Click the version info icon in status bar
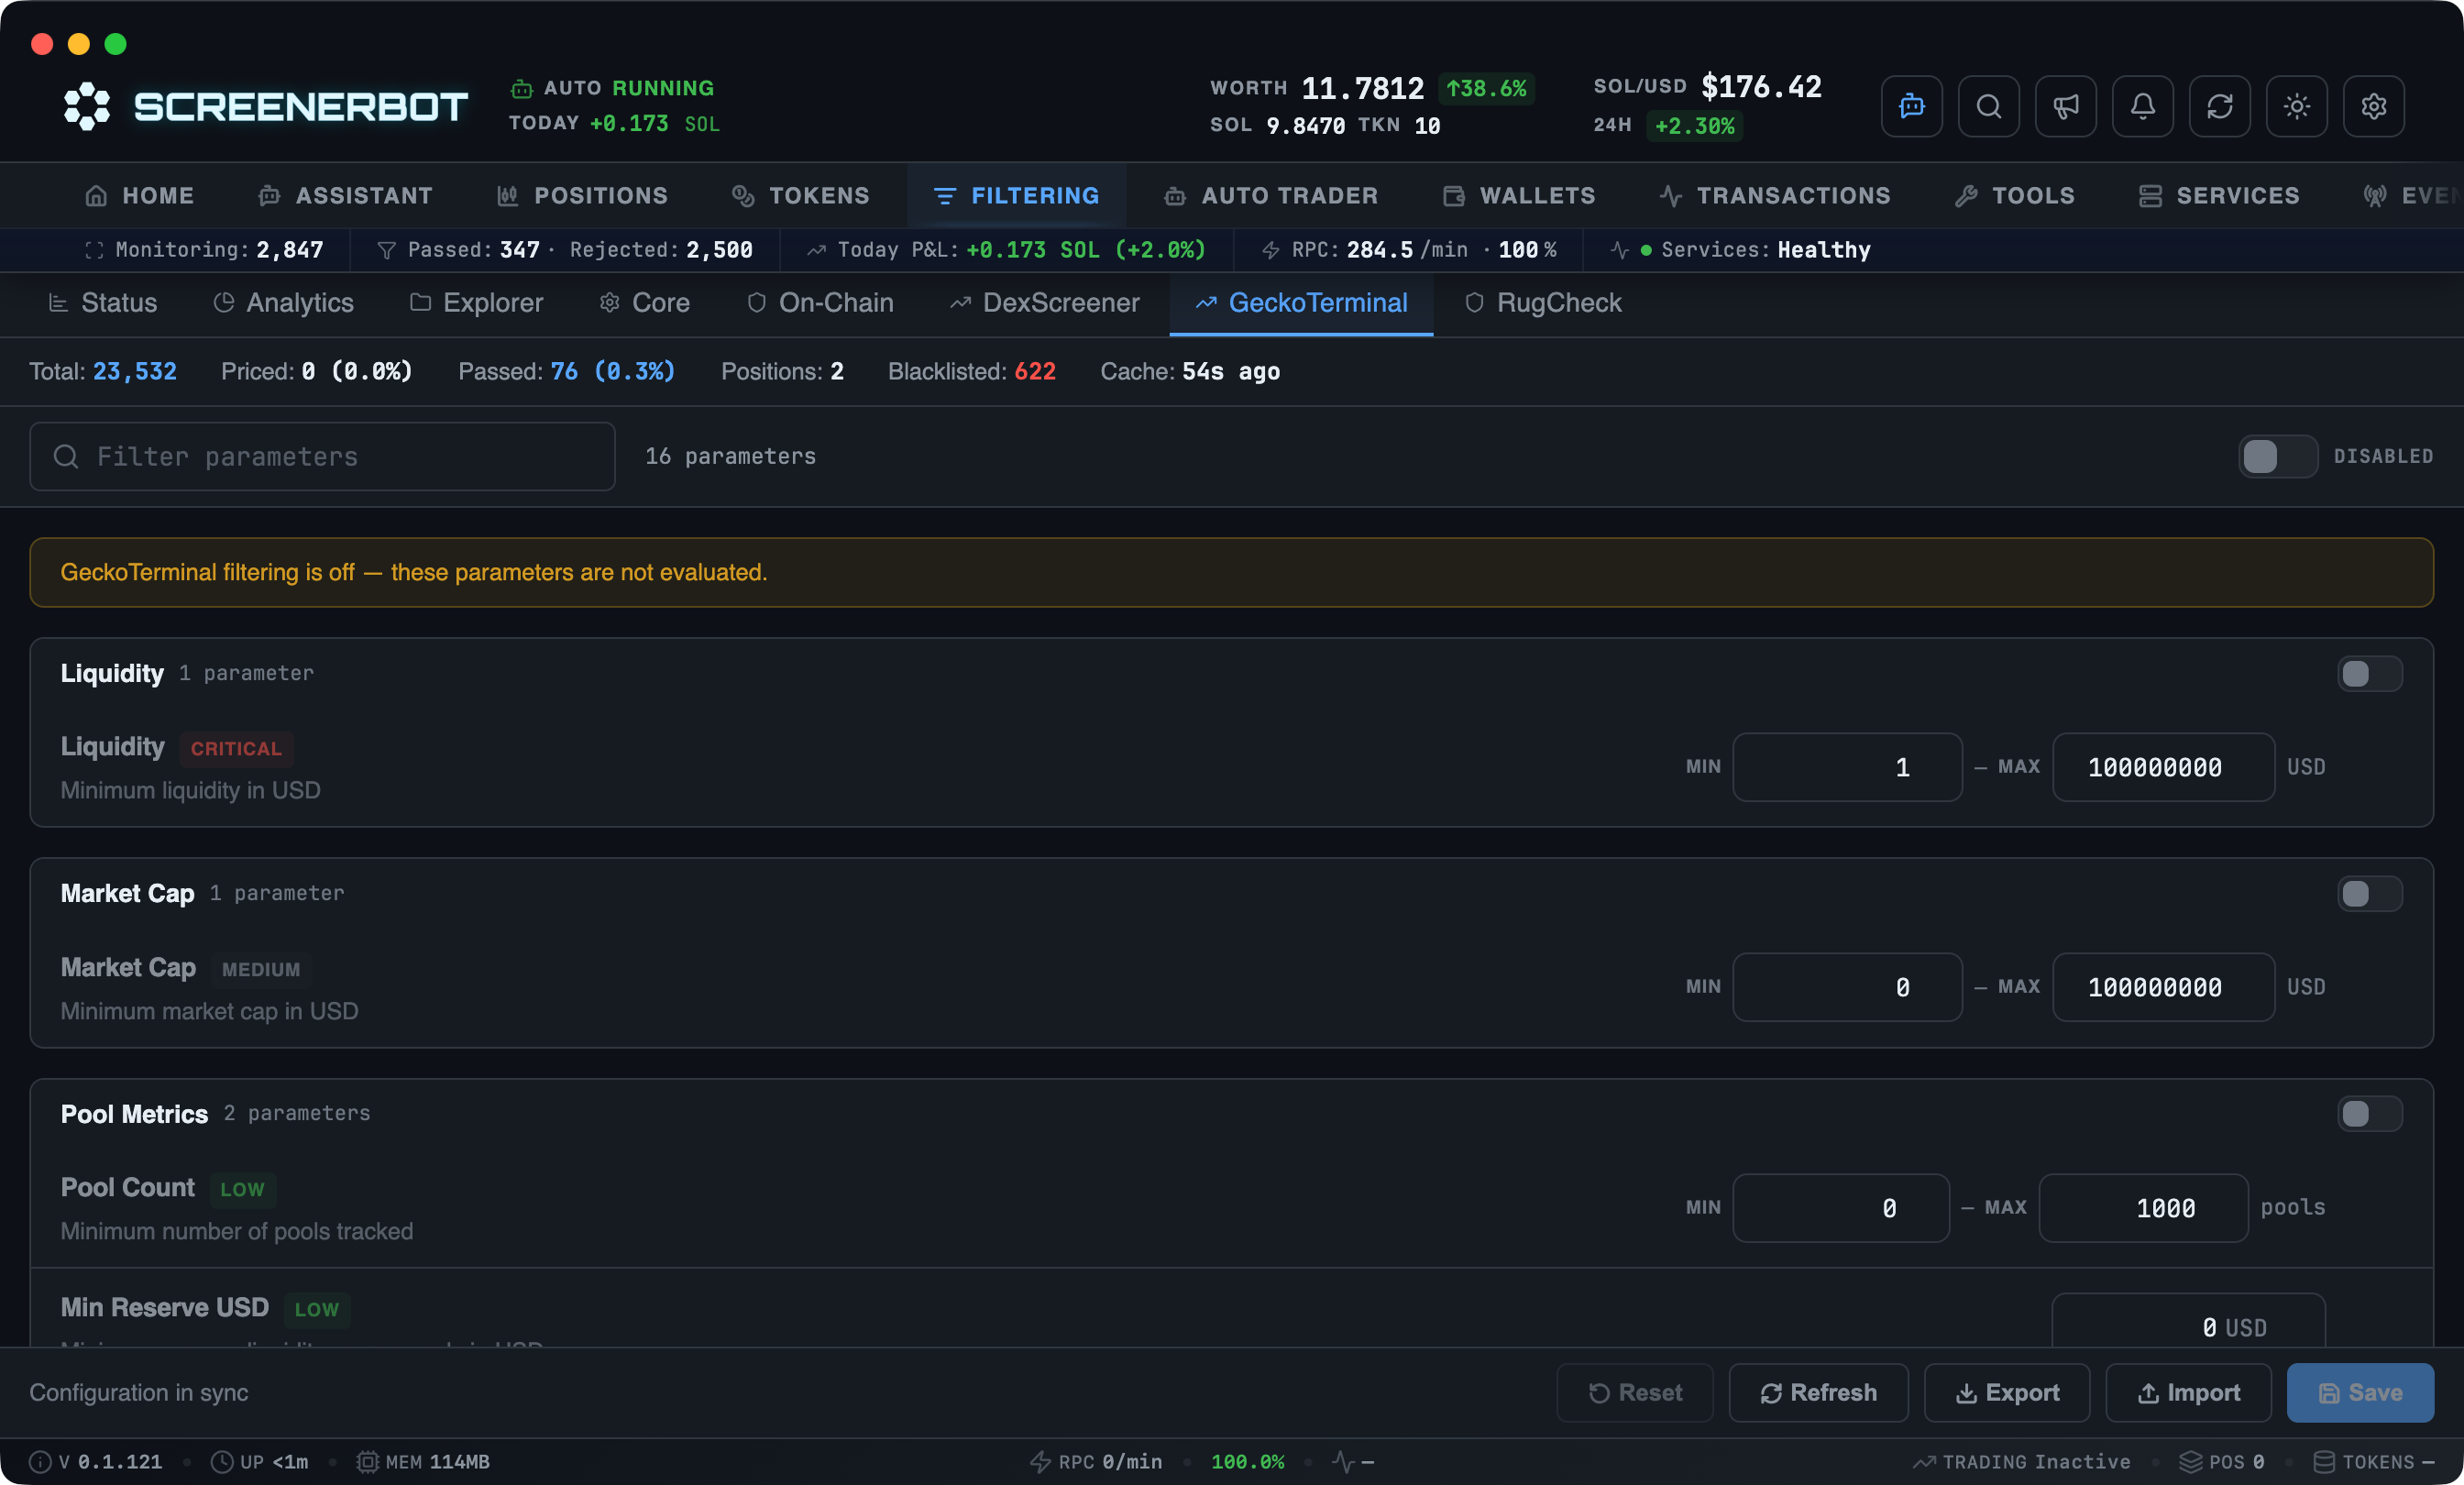 click(x=40, y=1462)
